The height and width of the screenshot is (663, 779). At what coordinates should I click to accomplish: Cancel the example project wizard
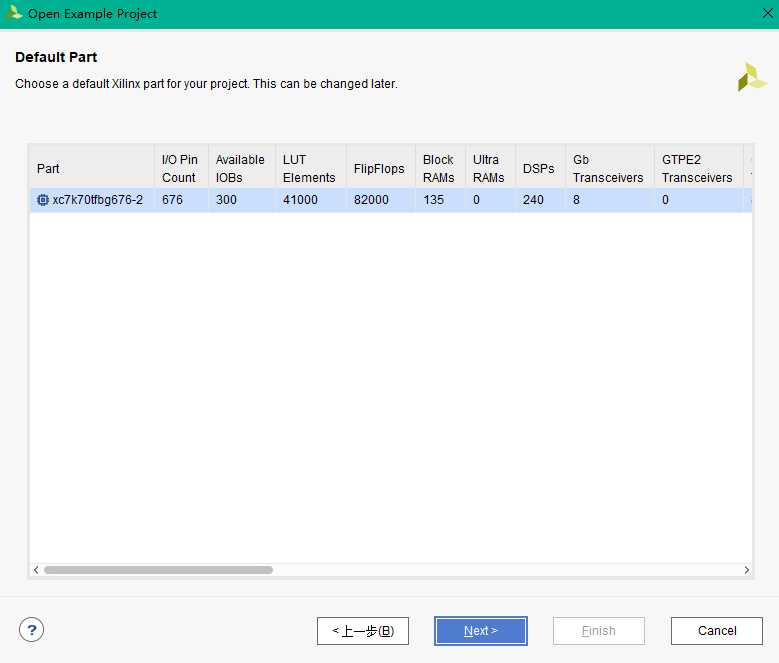click(716, 631)
